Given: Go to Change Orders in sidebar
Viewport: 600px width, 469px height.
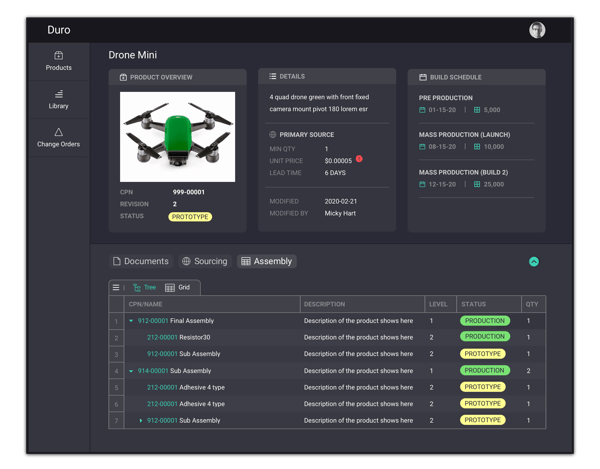Looking at the screenshot, I should (x=58, y=137).
